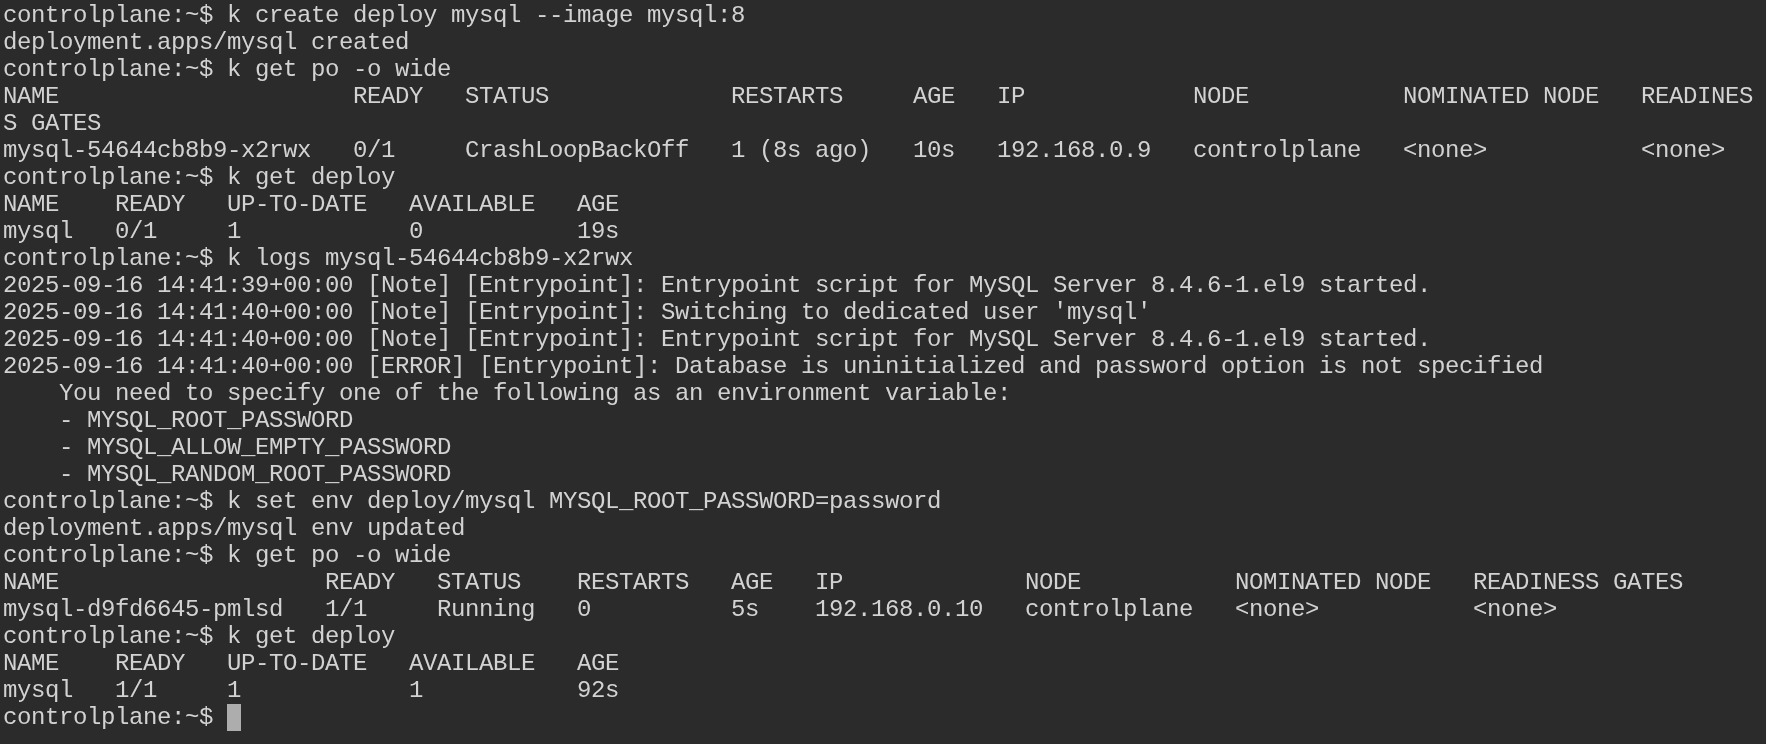Click the mysql-d9fd6645-pmlsd pod name
Screen dimensions: 1767x744
(x=142, y=609)
